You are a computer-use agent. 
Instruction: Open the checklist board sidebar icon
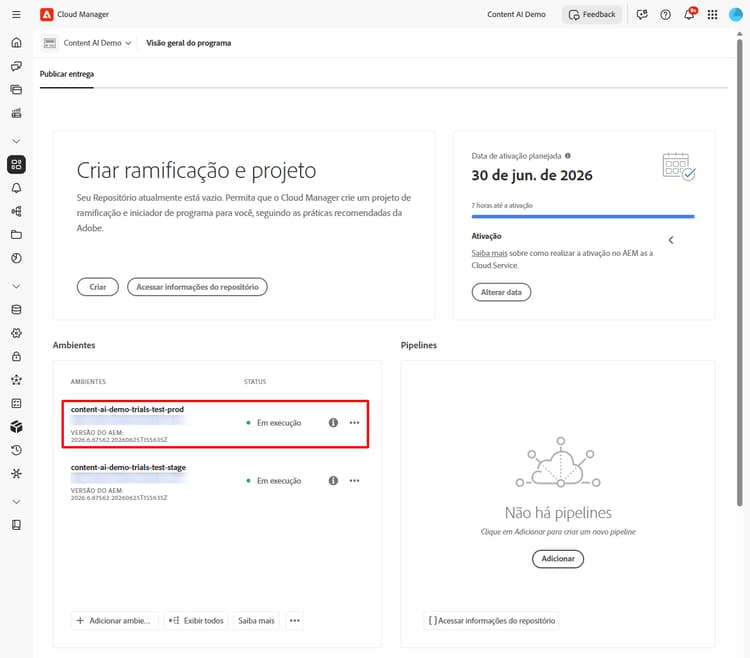(16, 403)
